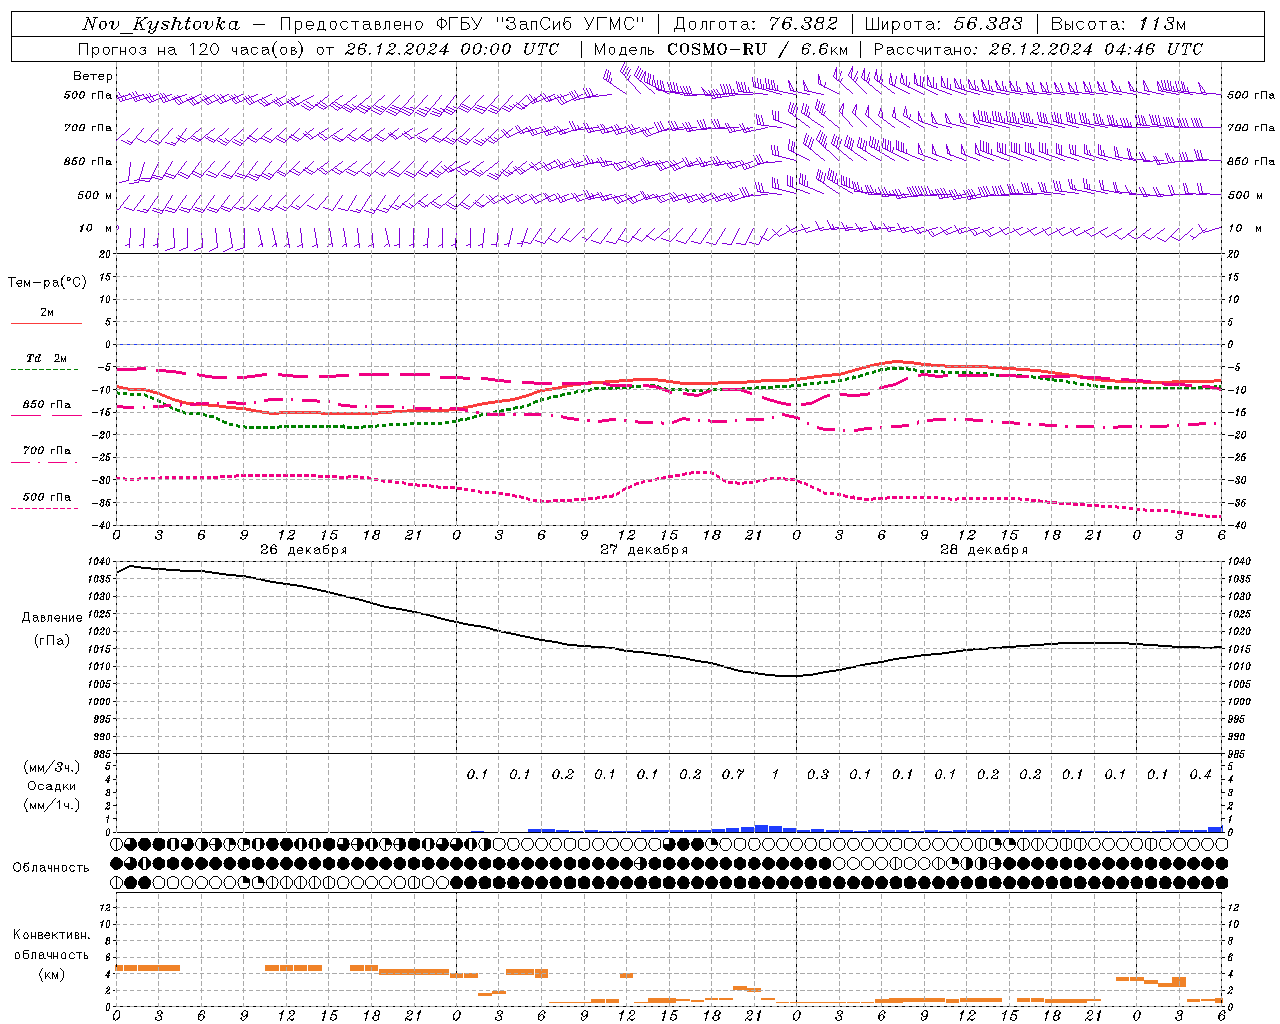1280x1024 pixels.
Task: Click the Прогноз на 120 часа(ов) text
Action: coord(192,49)
